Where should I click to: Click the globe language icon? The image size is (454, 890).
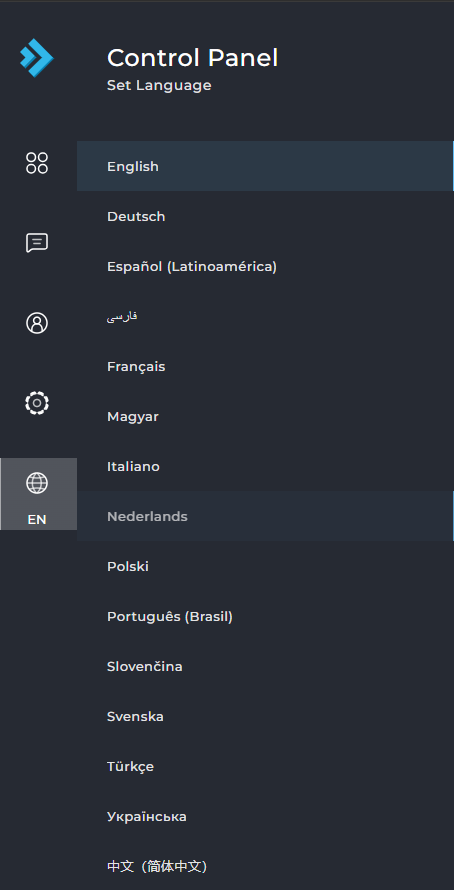(37, 483)
